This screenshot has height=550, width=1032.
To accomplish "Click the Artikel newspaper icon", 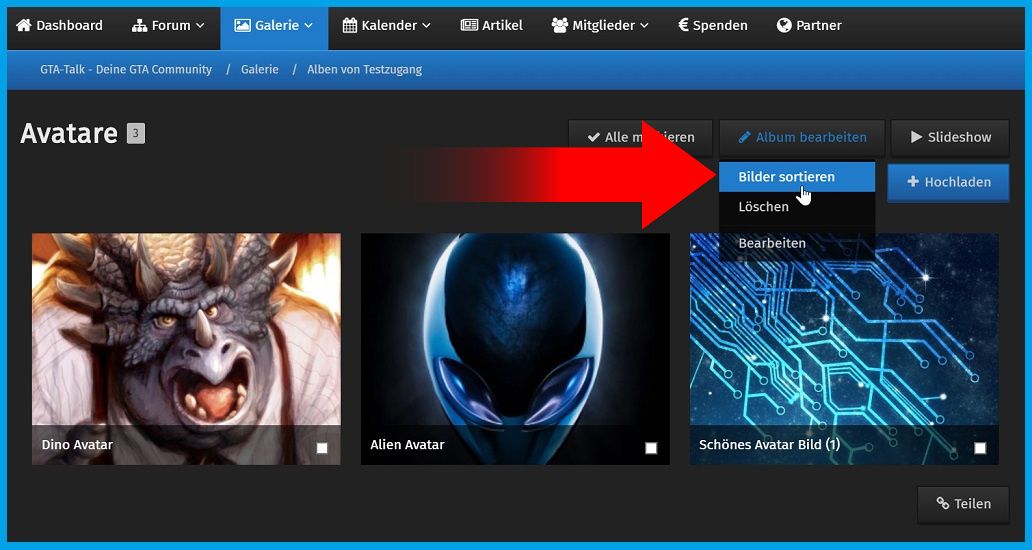I will tap(469, 25).
